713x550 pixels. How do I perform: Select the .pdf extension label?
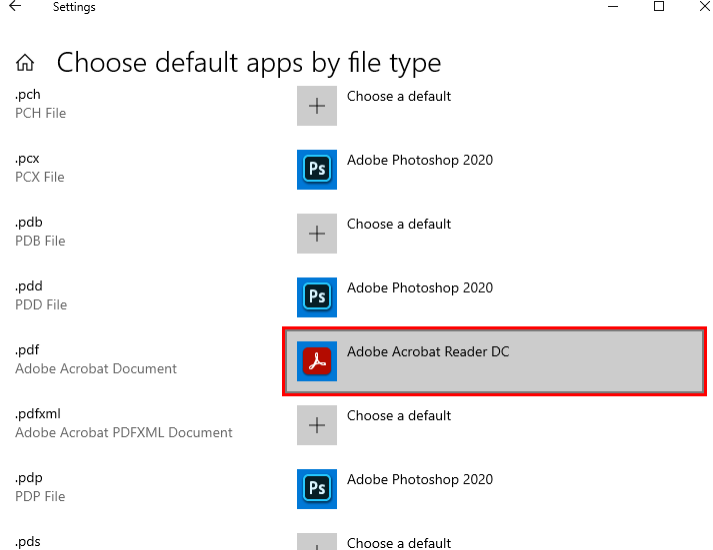point(27,350)
